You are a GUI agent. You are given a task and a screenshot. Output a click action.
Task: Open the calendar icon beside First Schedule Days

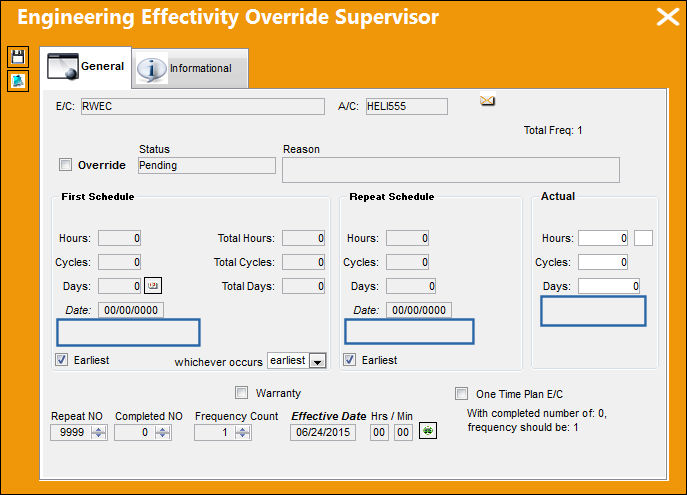153,286
